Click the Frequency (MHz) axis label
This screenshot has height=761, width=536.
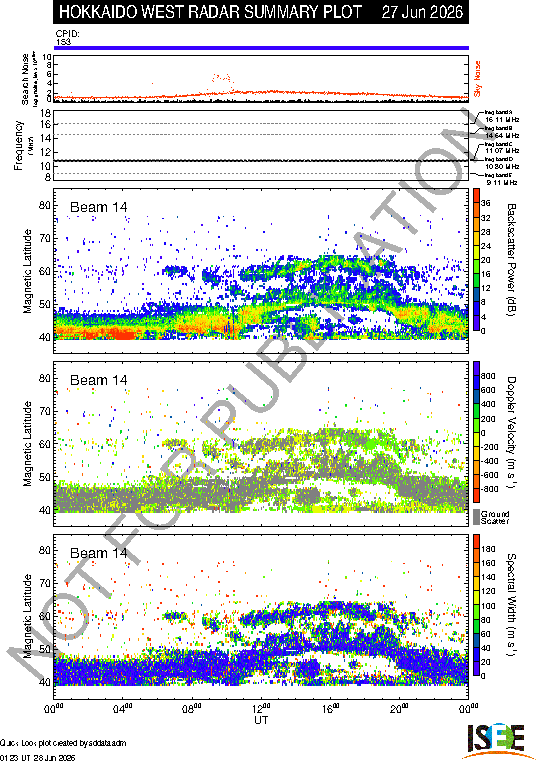[19, 145]
